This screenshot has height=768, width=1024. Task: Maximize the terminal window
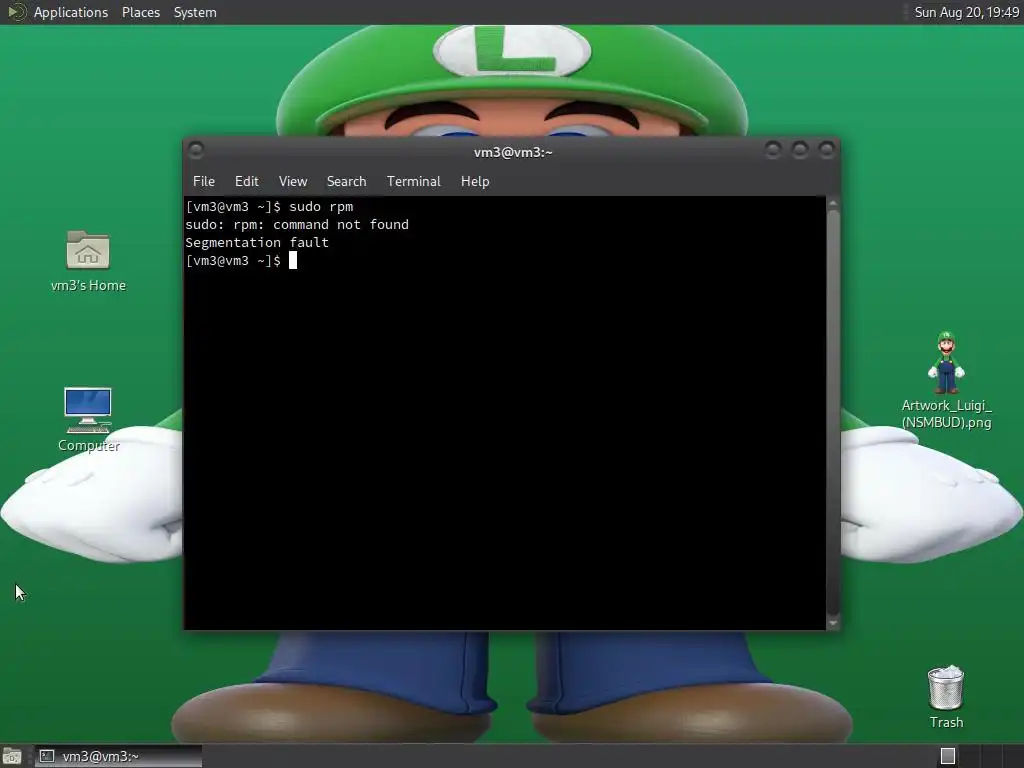coord(799,150)
